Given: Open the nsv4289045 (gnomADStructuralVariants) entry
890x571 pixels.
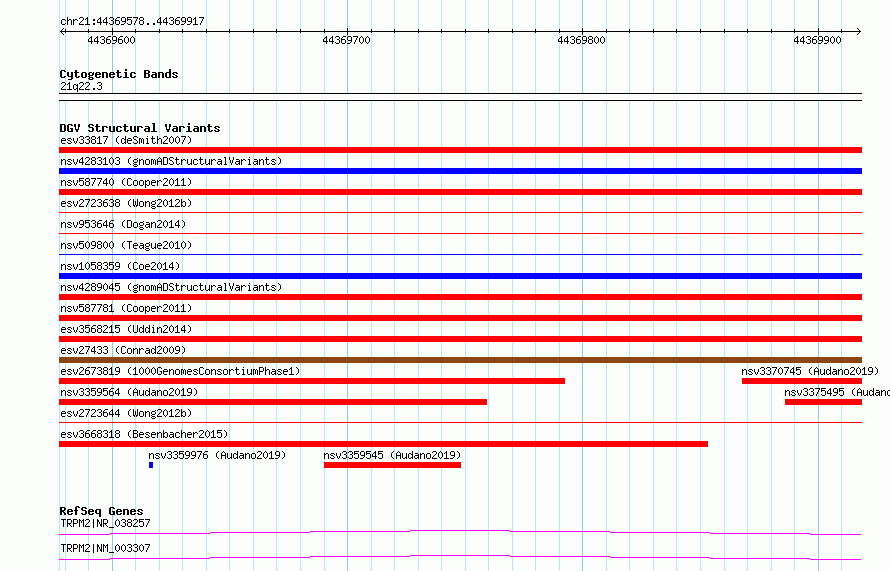Looking at the screenshot, I should tap(171, 287).
